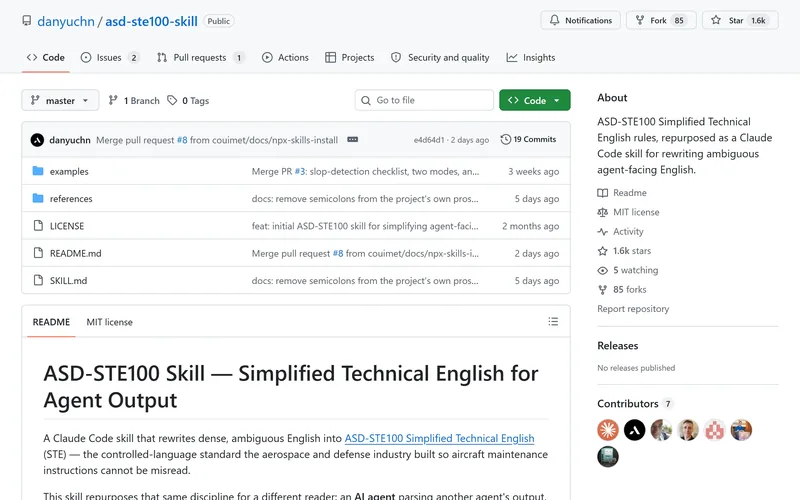Image resolution: width=800 pixels, height=500 pixels.
Task: Focus the Go to file search field
Action: click(424, 100)
